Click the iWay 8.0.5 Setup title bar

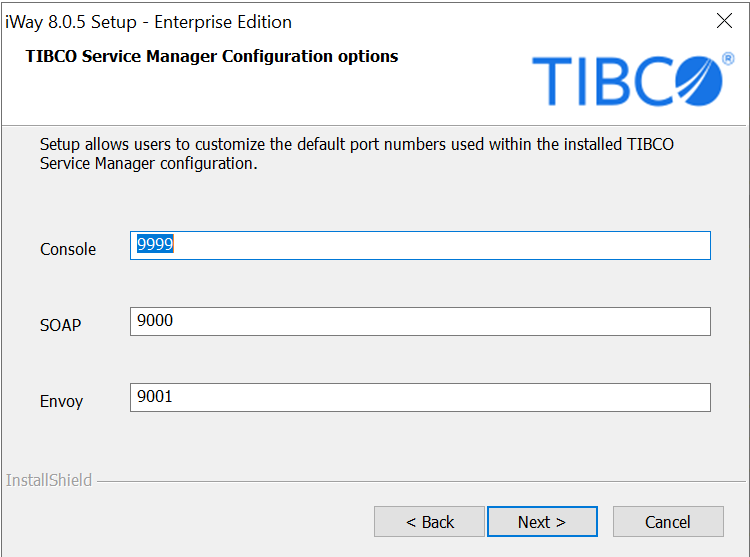148,22
